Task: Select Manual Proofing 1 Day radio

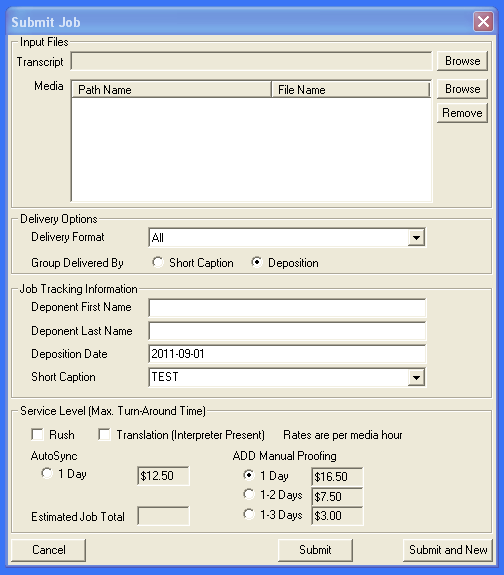Action: coord(249,475)
